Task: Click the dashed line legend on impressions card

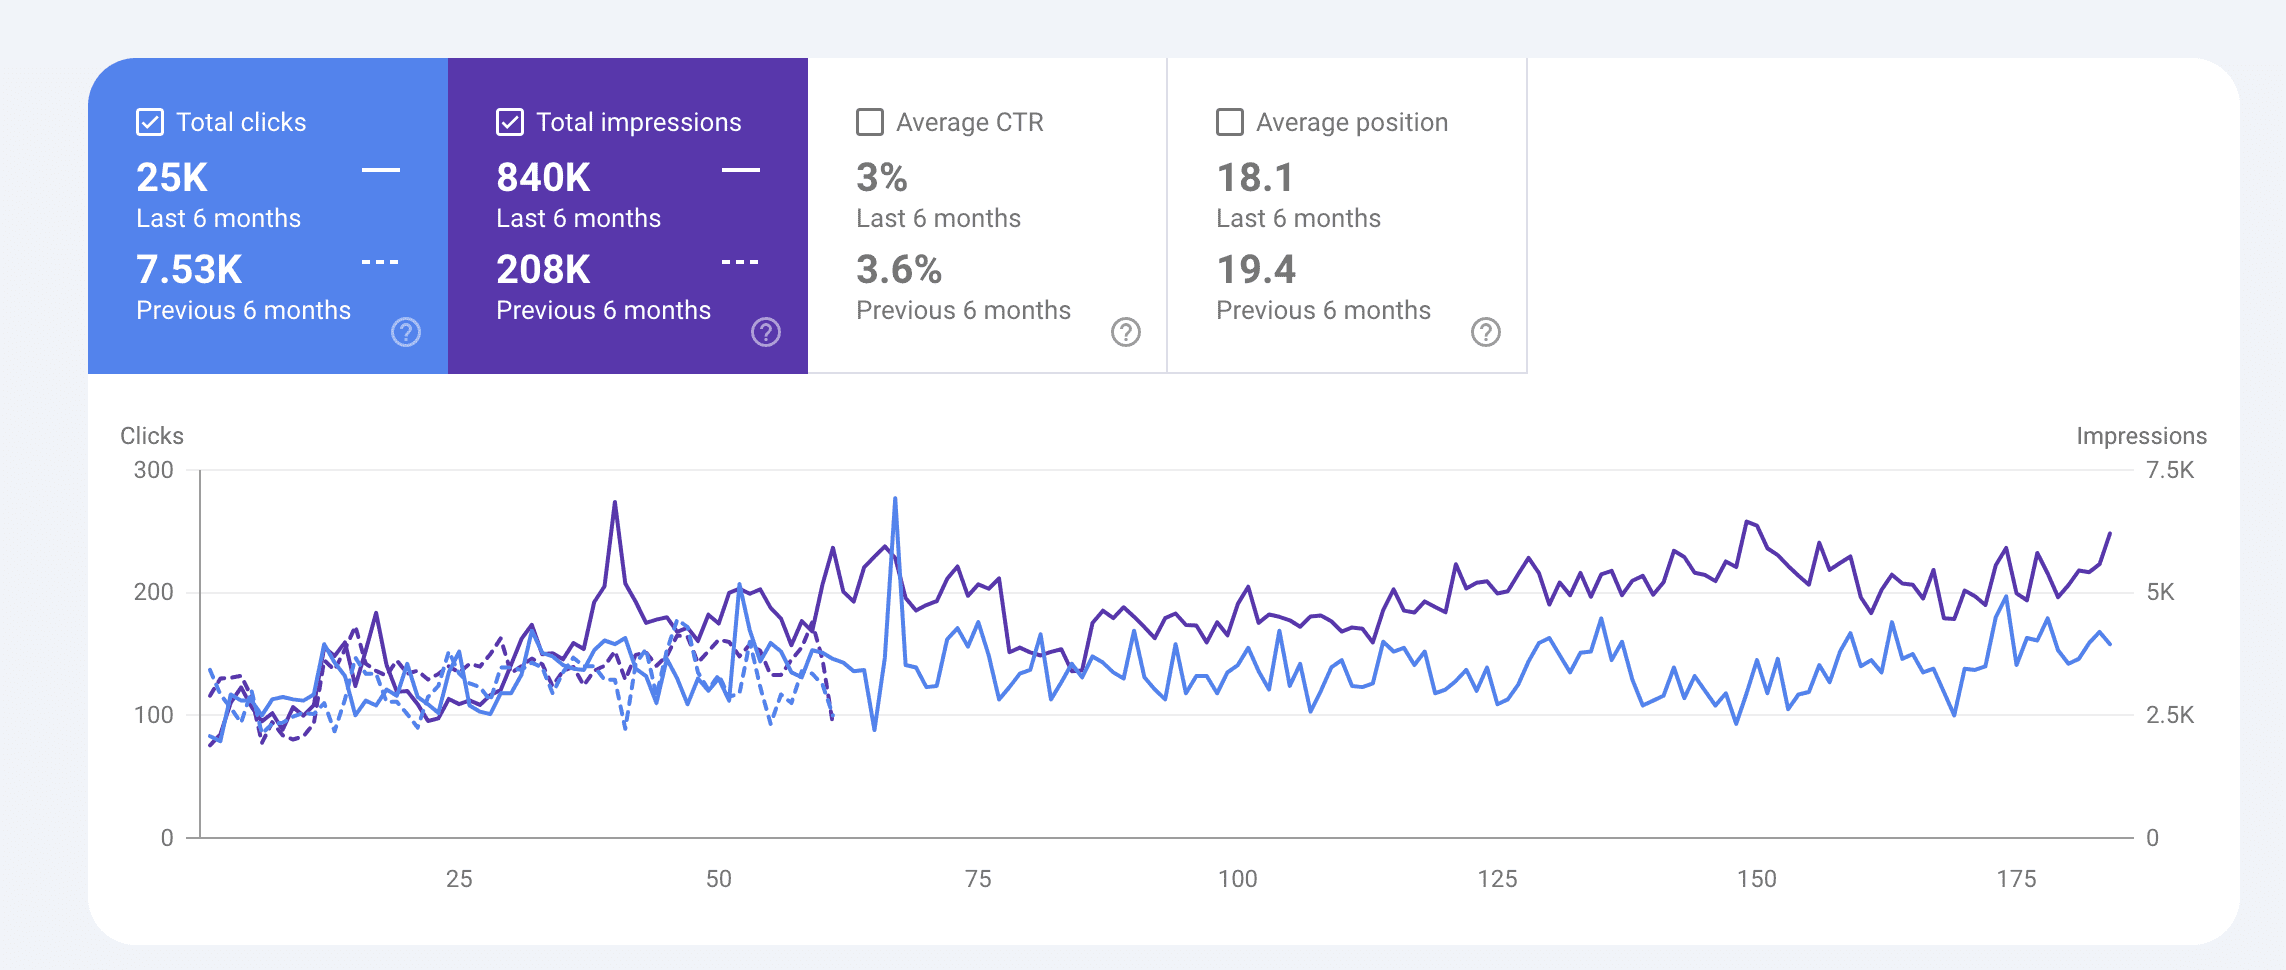Action: pos(741,262)
